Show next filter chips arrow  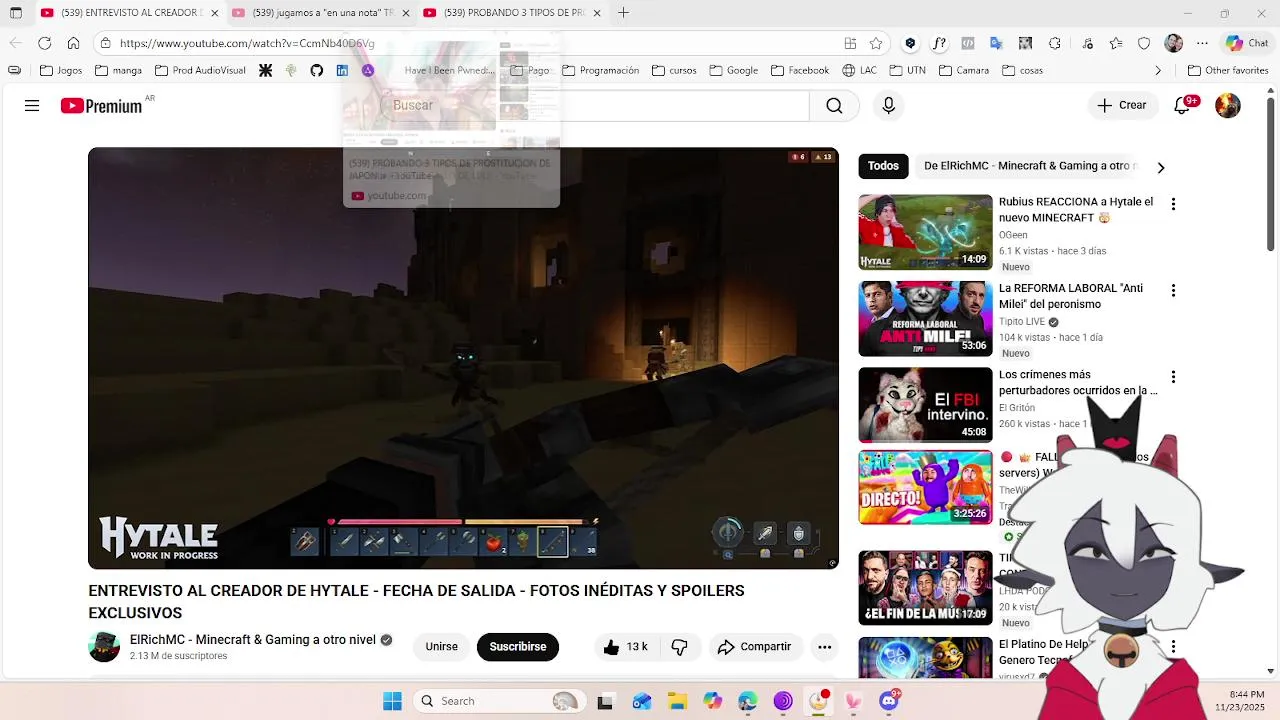pyautogui.click(x=1161, y=168)
